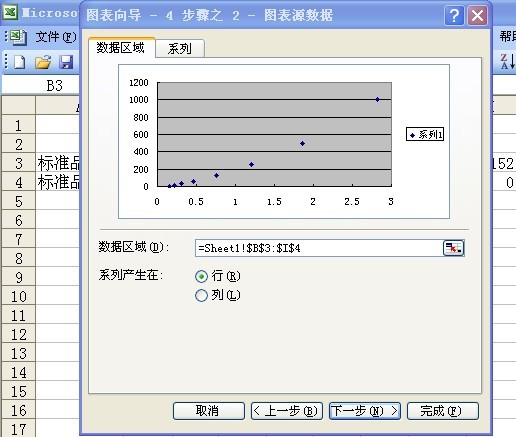
Task: Switch to the 系列 tab
Action: tap(180, 49)
